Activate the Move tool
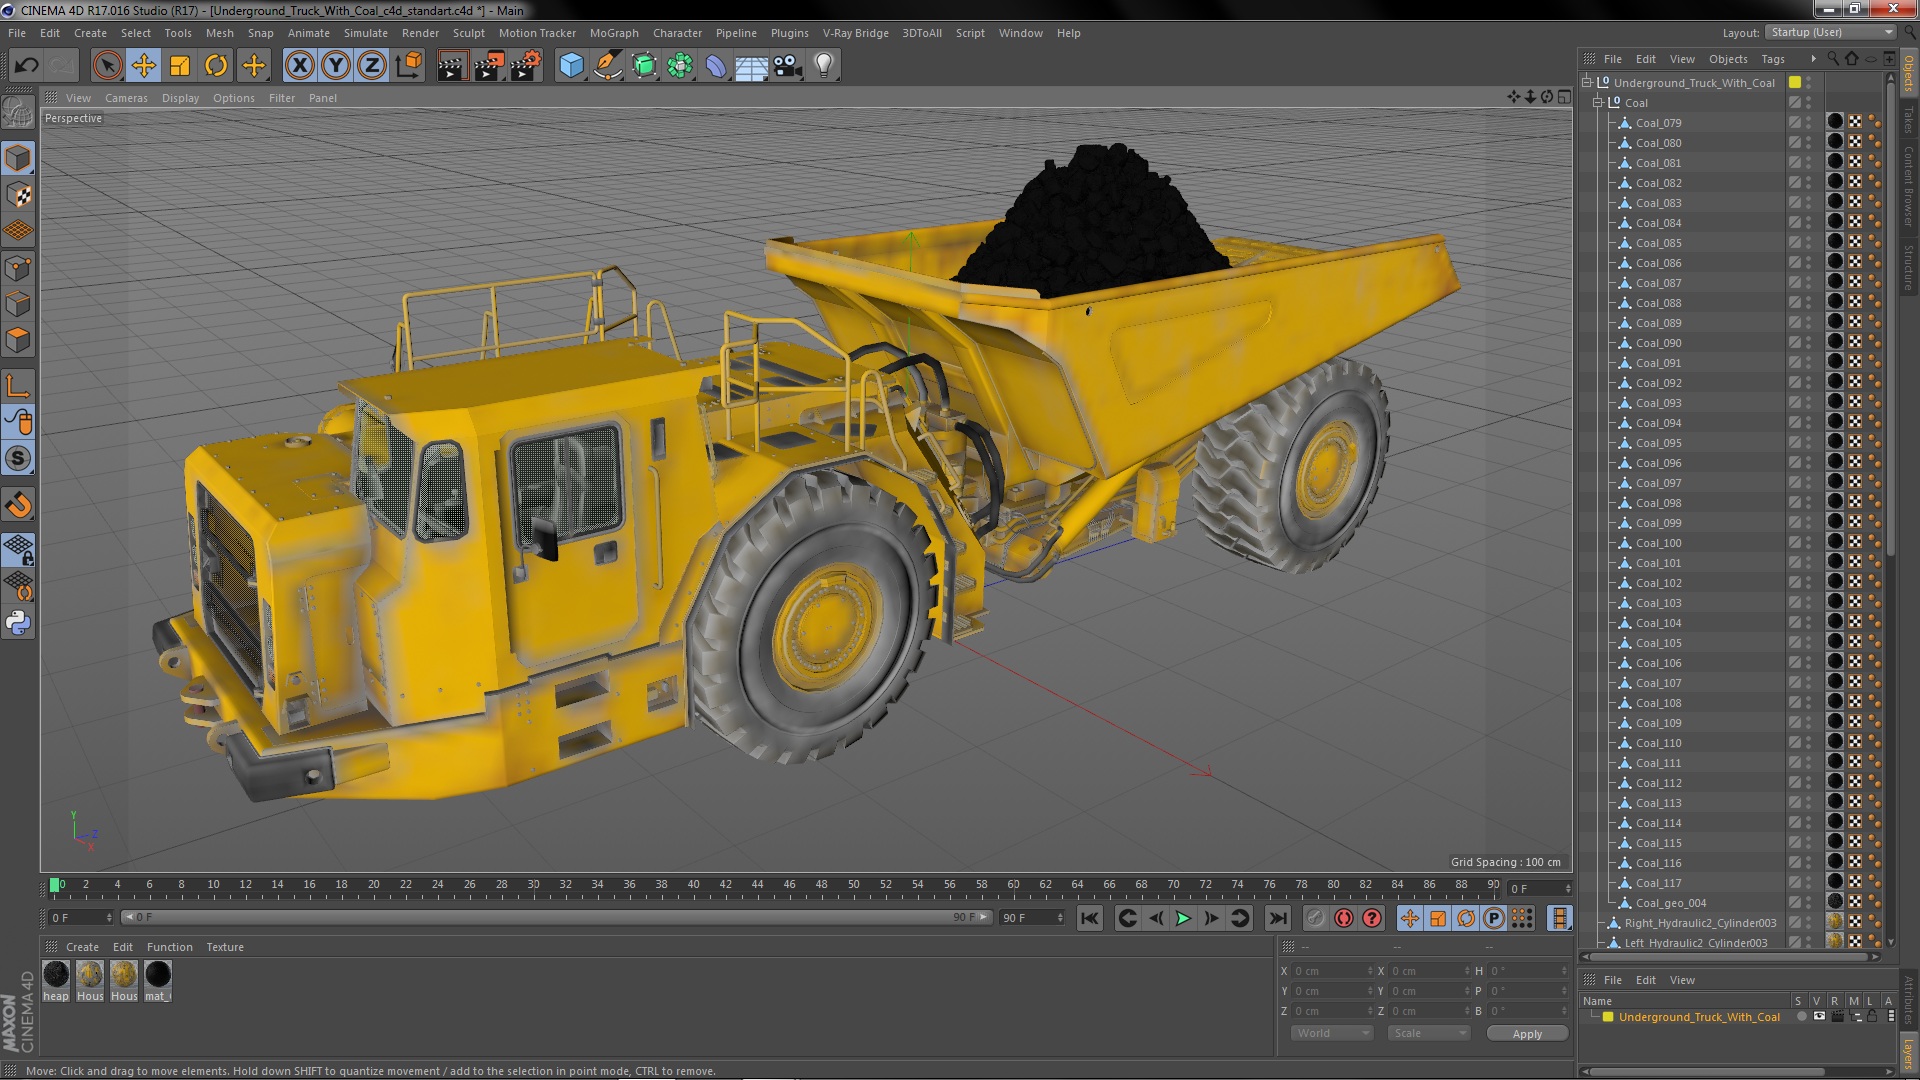The width and height of the screenshot is (1920, 1080). [x=144, y=66]
